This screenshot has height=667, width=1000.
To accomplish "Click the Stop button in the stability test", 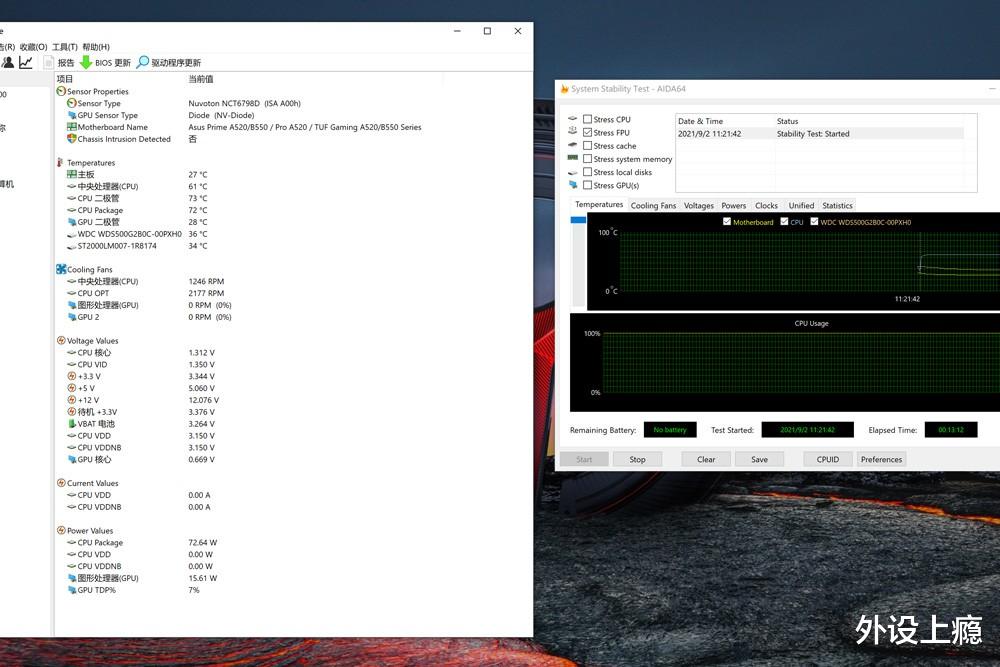I will [x=638, y=459].
